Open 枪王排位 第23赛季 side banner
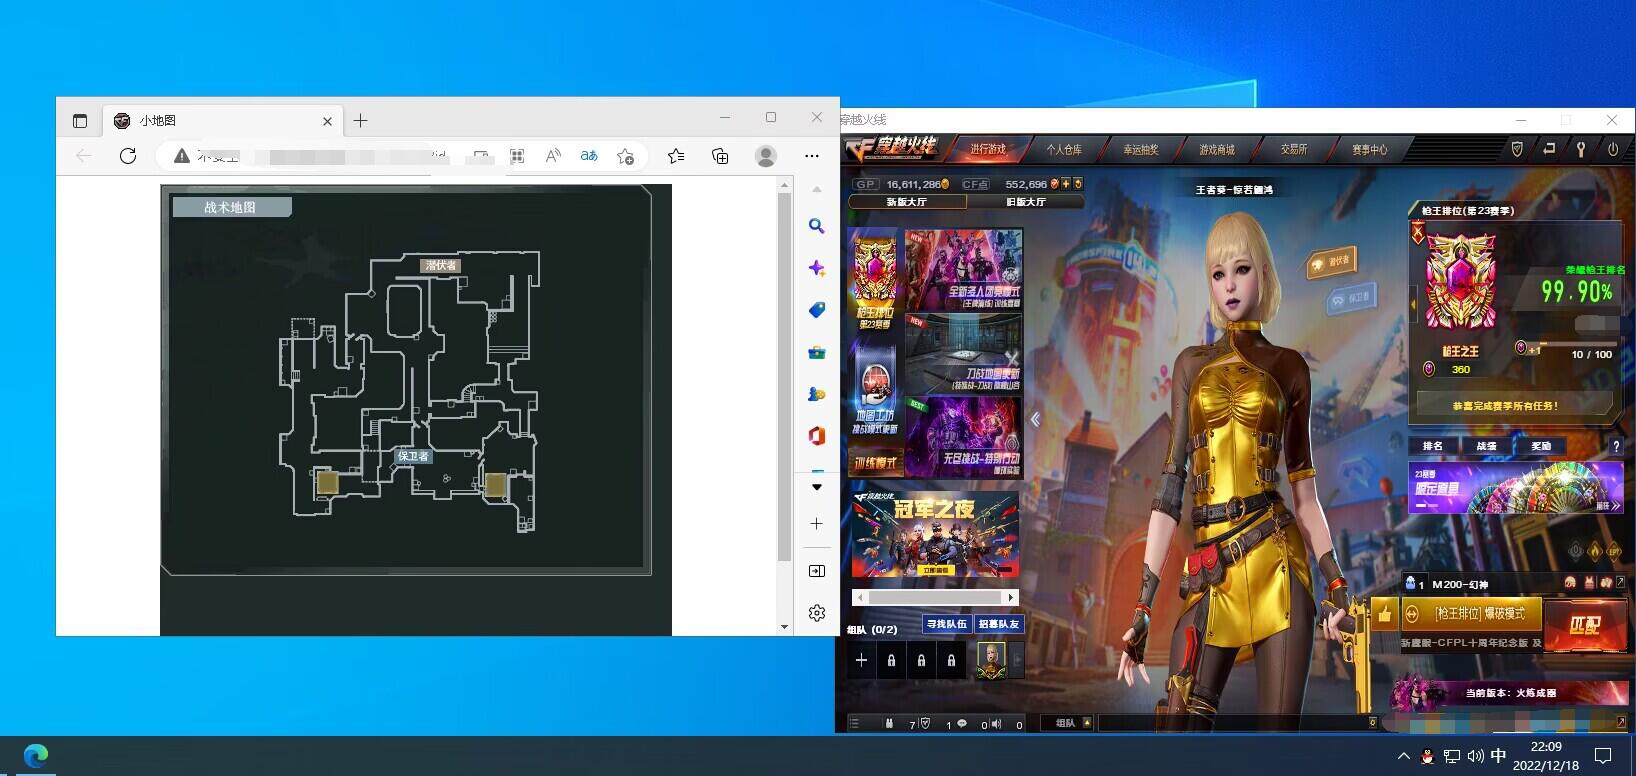This screenshot has width=1636, height=776. click(875, 282)
